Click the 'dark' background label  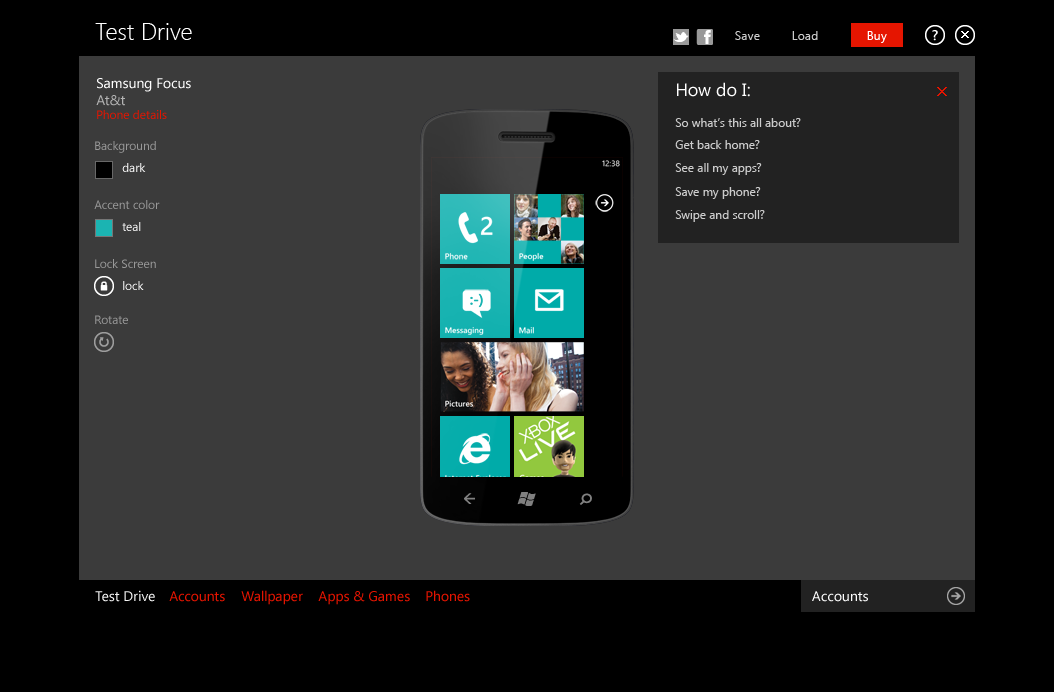pyautogui.click(x=133, y=168)
